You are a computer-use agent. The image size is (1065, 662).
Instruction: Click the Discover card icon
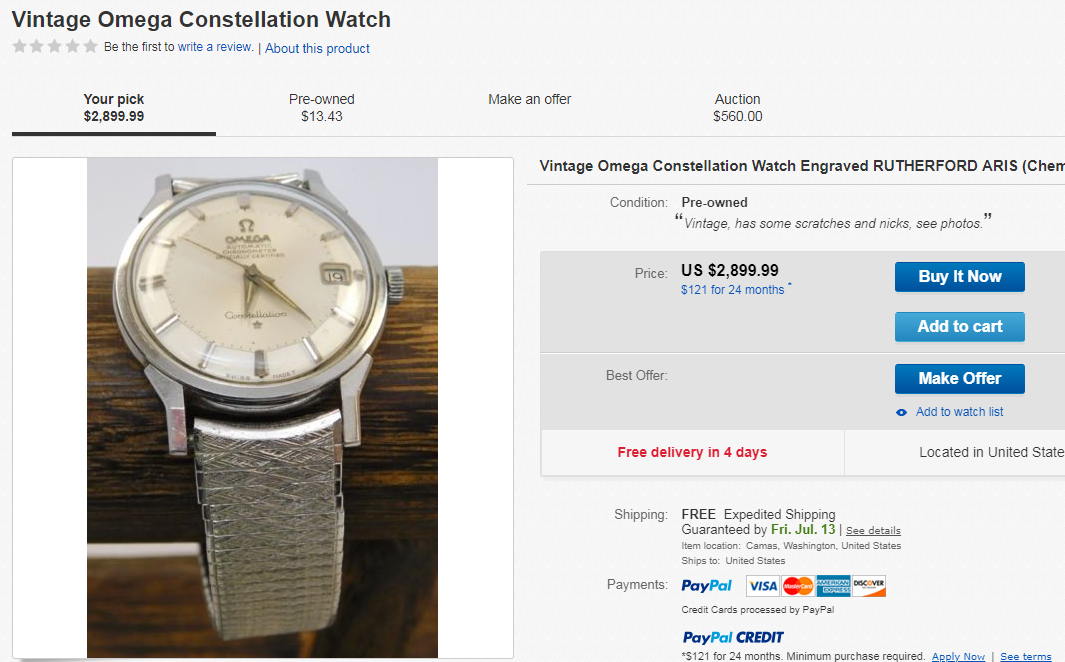(x=869, y=586)
